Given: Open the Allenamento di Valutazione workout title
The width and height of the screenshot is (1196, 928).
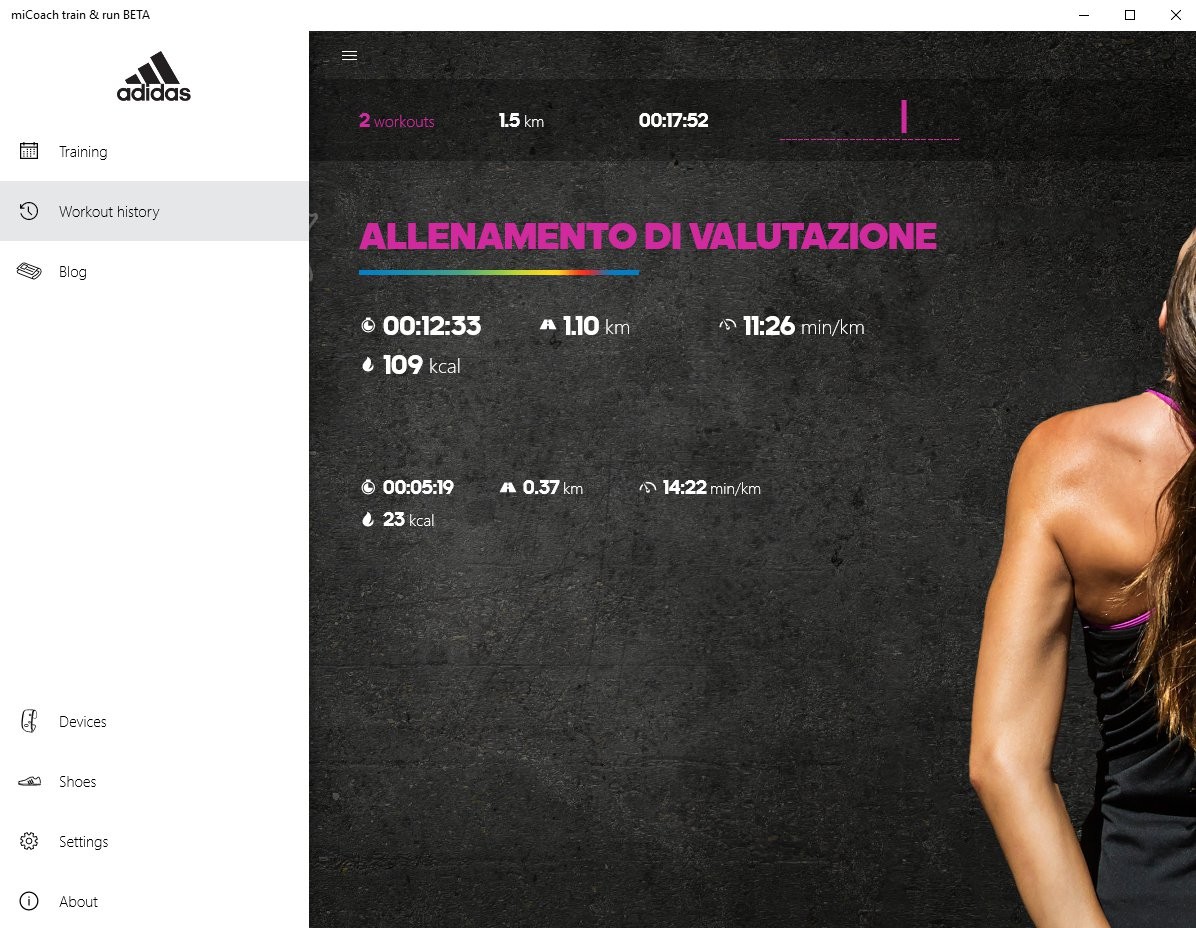Looking at the screenshot, I should point(648,236).
